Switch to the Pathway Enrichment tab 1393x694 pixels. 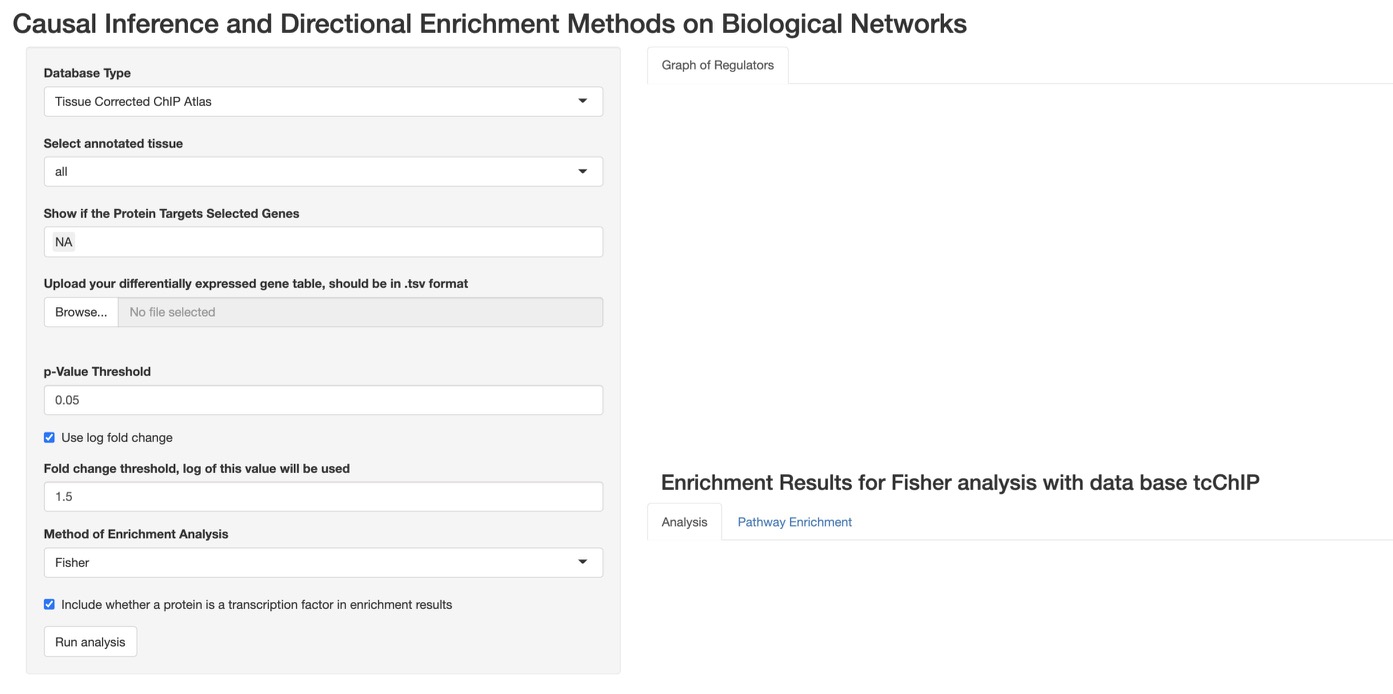pos(795,522)
